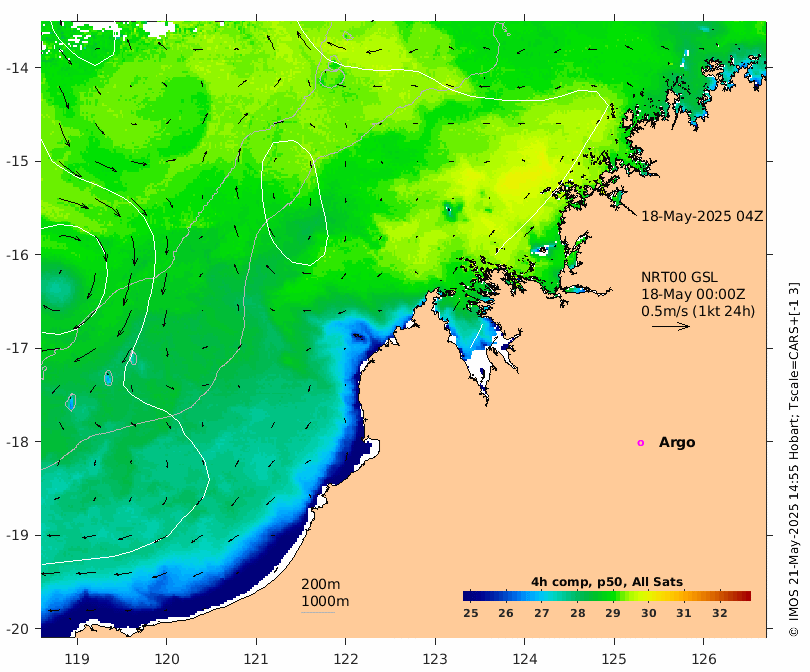The width and height of the screenshot is (810, 672).
Task: Click the longitude axis label 119
Action: pyautogui.click(x=77, y=660)
